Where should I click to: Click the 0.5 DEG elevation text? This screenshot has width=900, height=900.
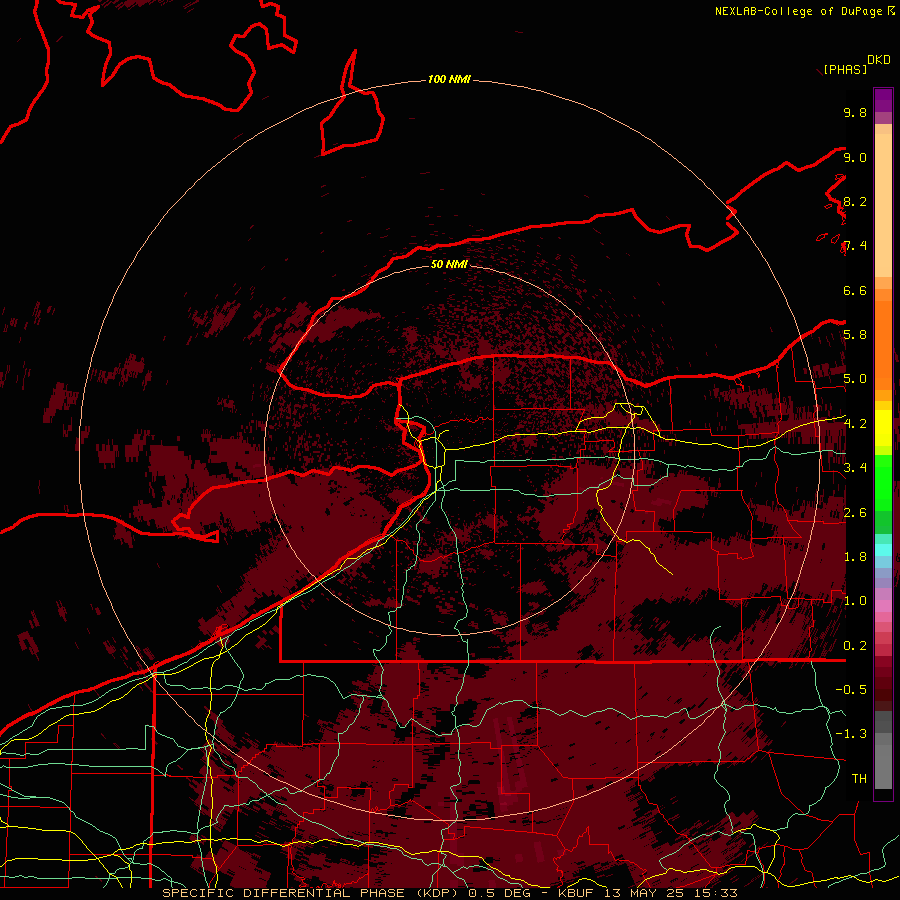(x=498, y=893)
